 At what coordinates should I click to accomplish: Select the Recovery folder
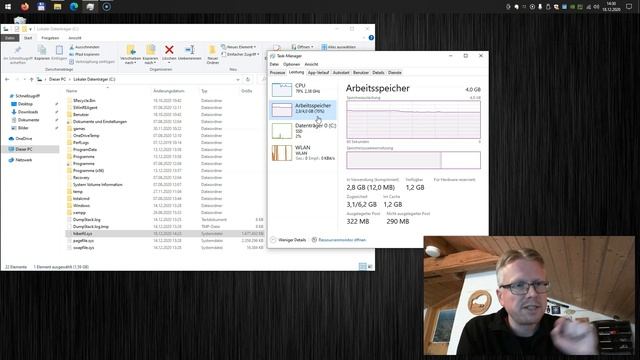coord(81,178)
